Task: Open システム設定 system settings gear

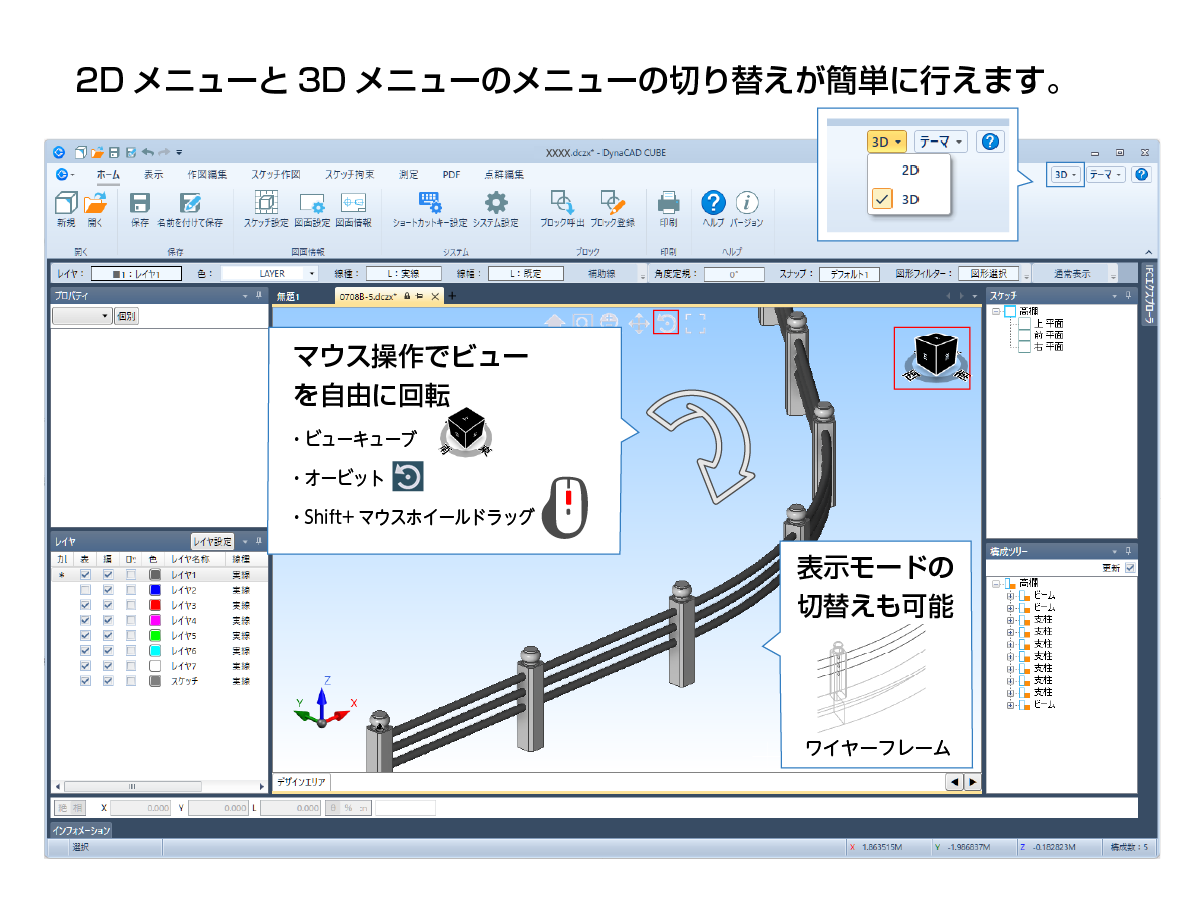Action: (x=496, y=203)
